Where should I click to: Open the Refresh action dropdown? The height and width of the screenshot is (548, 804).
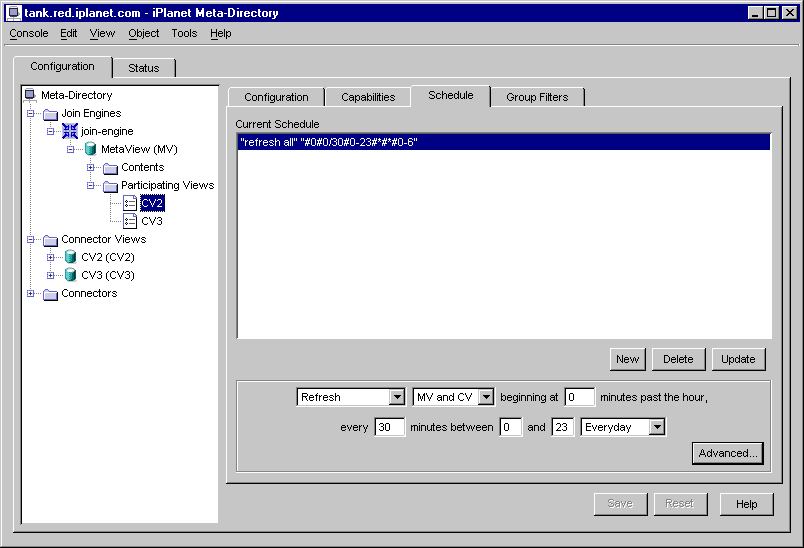click(396, 397)
